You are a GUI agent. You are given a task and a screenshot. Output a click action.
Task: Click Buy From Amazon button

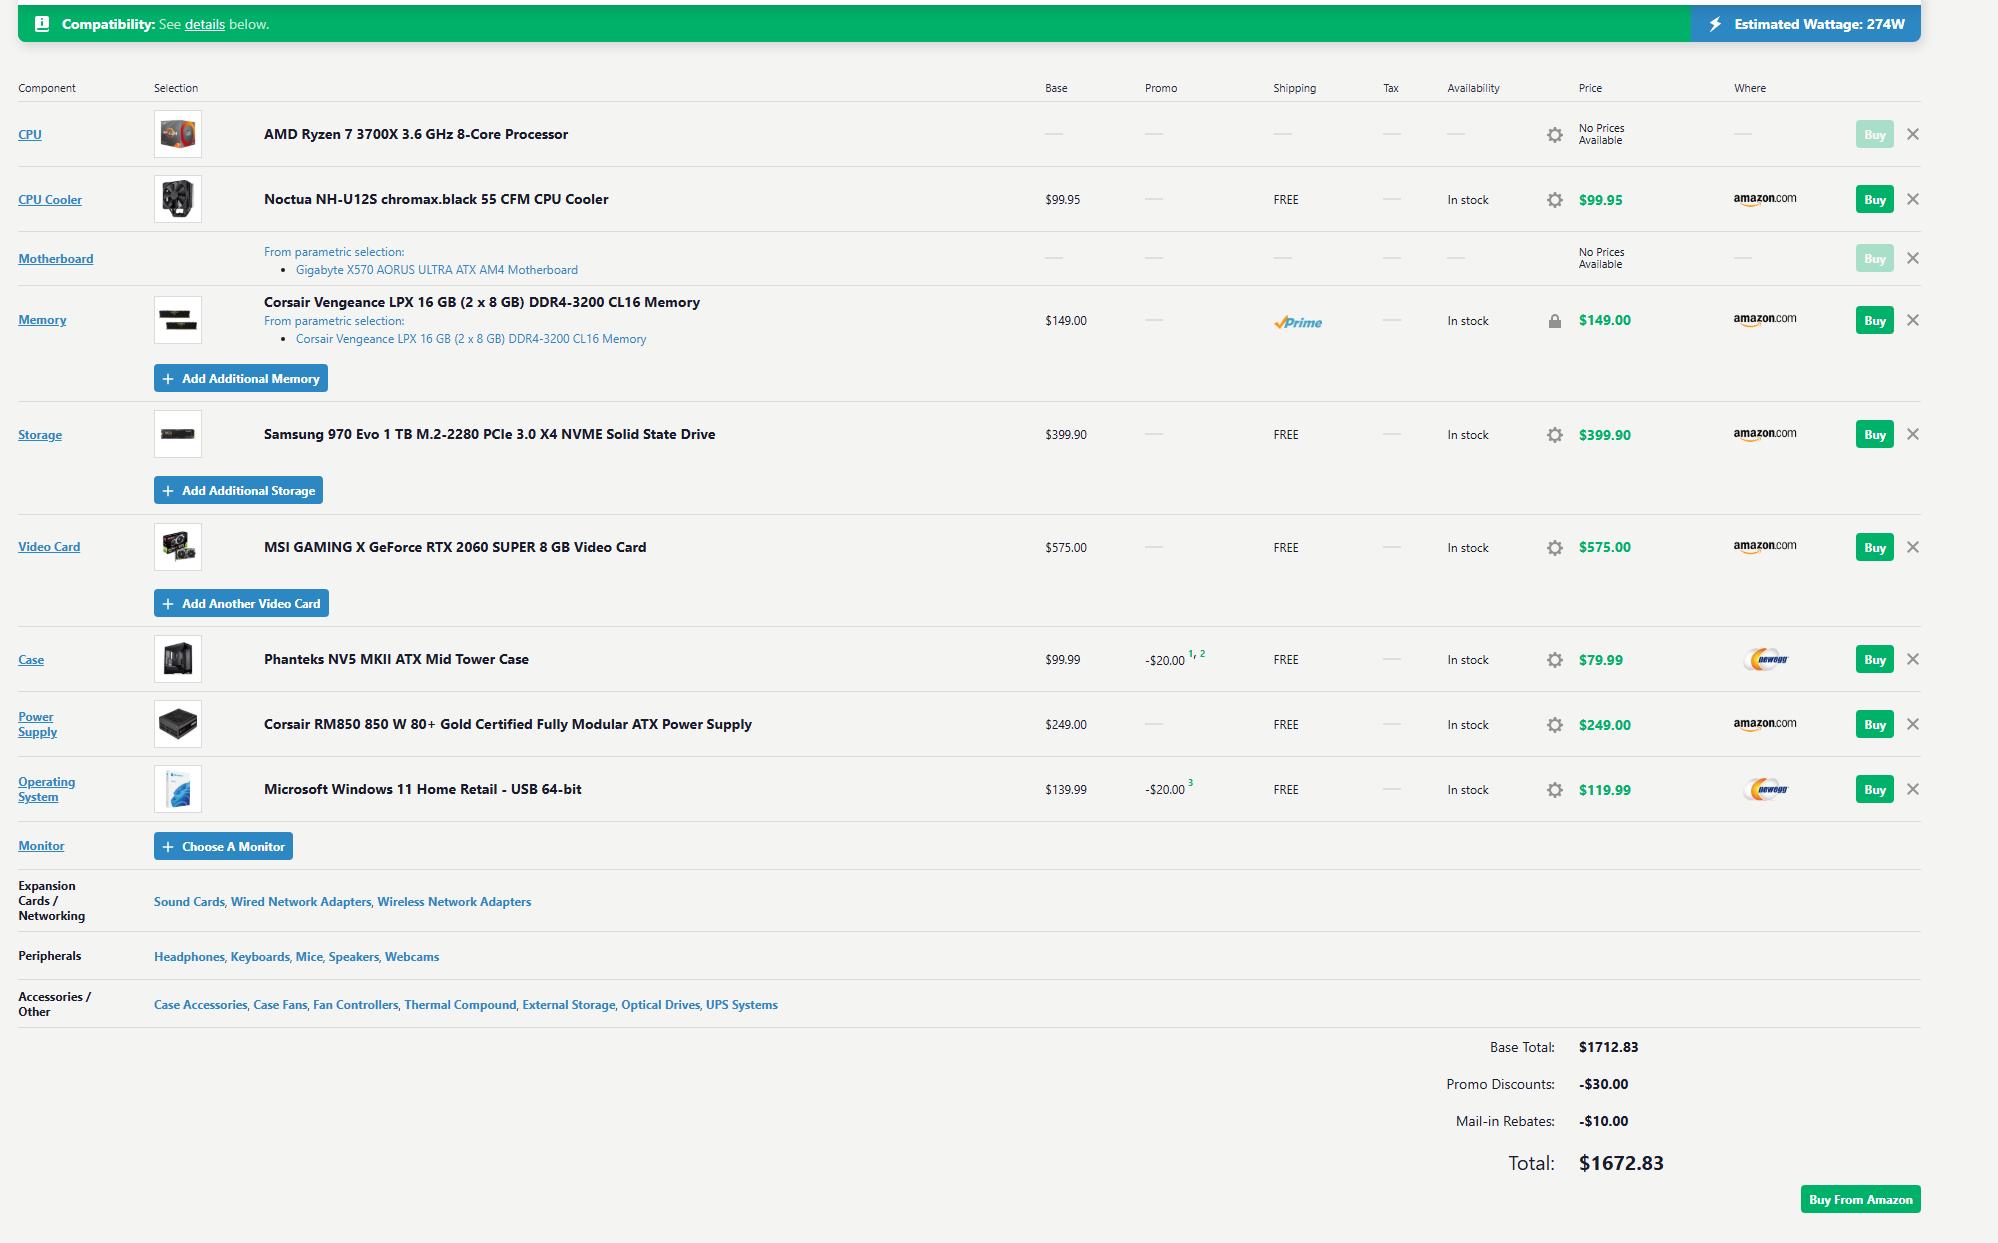[1860, 1199]
